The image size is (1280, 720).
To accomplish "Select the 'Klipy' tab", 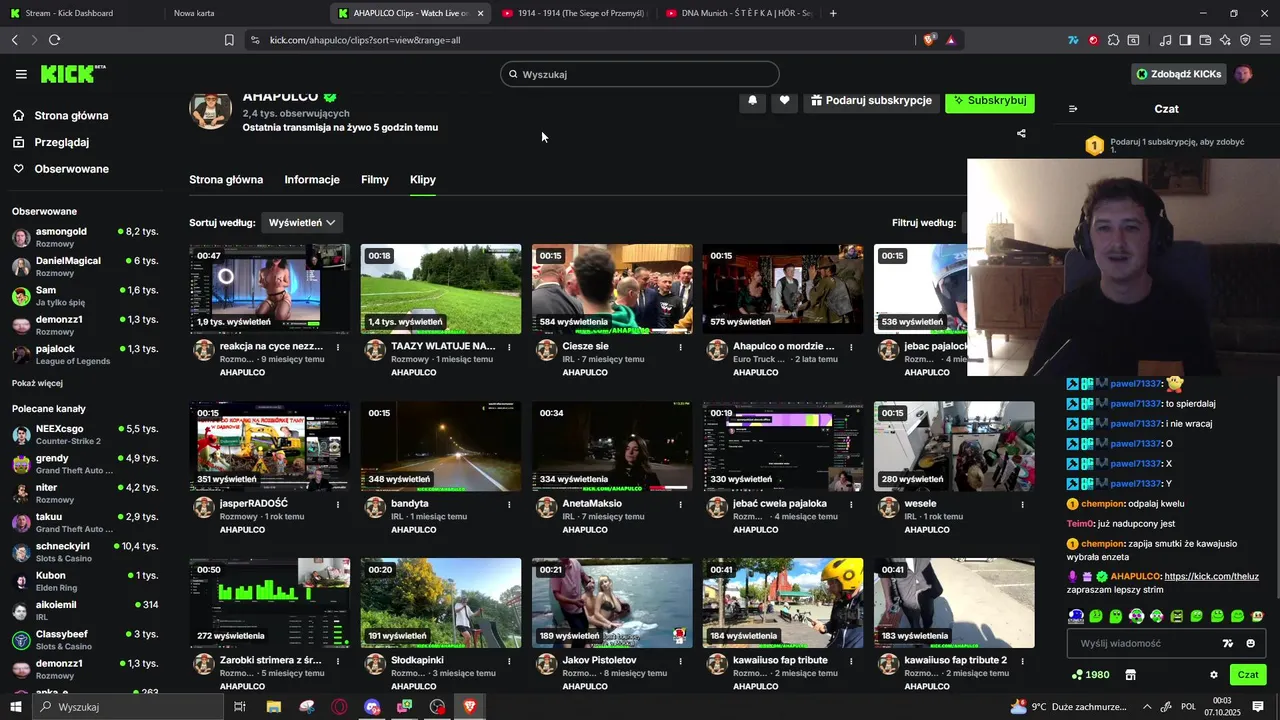I will point(423,180).
